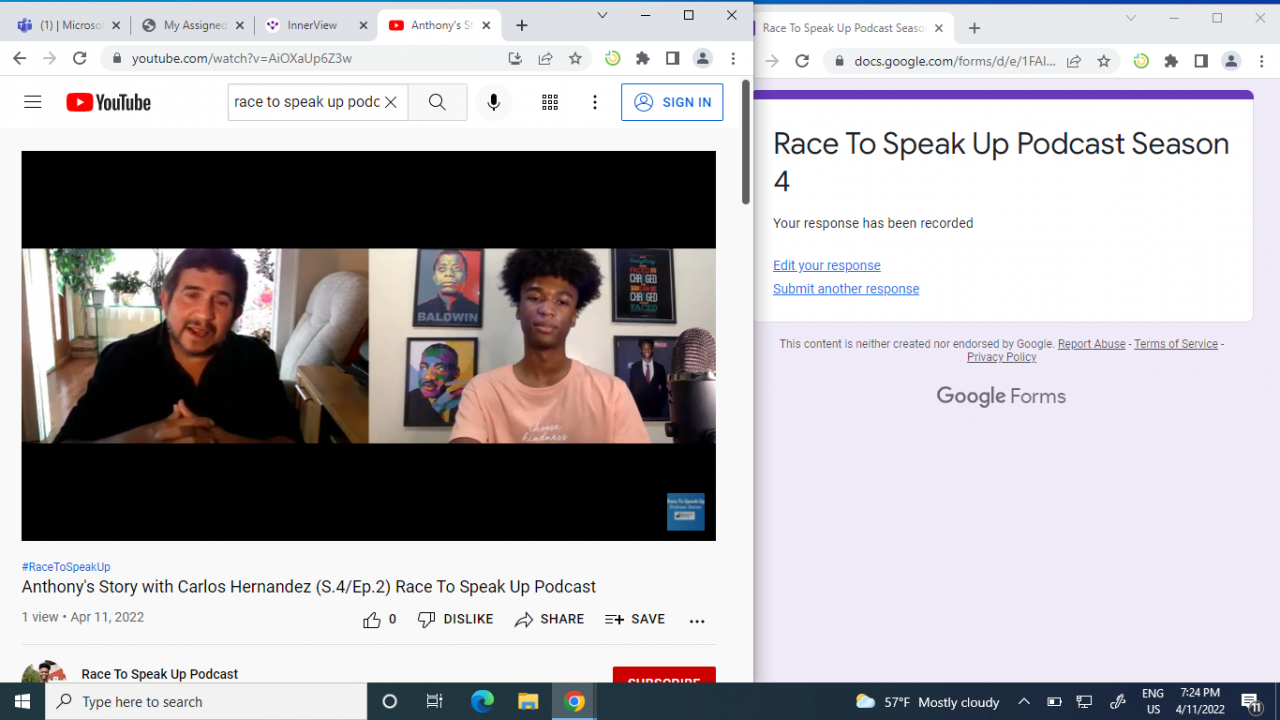Image resolution: width=1280 pixels, height=720 pixels.
Task: Switch to the InnerView tab
Action: click(x=312, y=26)
